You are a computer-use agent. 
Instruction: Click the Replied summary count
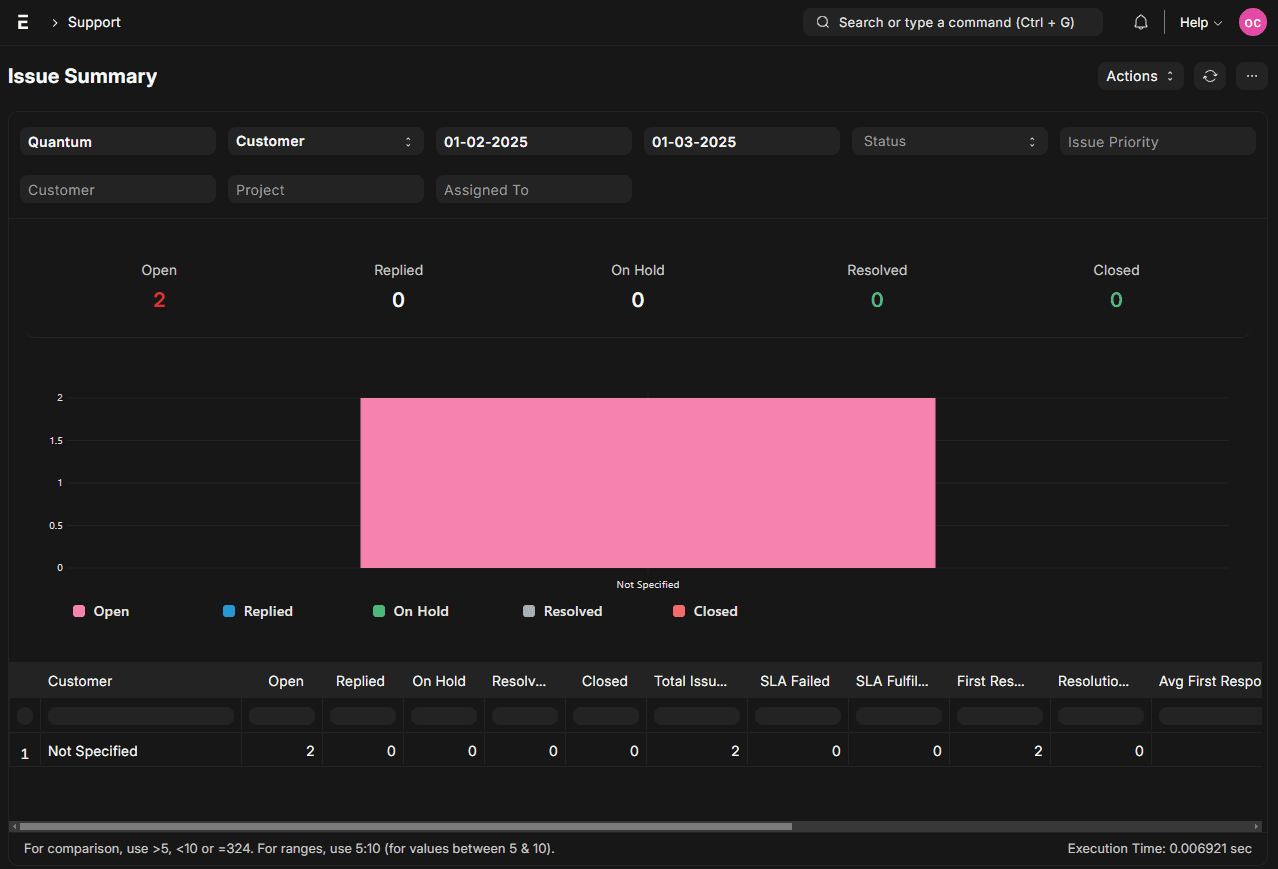398,300
